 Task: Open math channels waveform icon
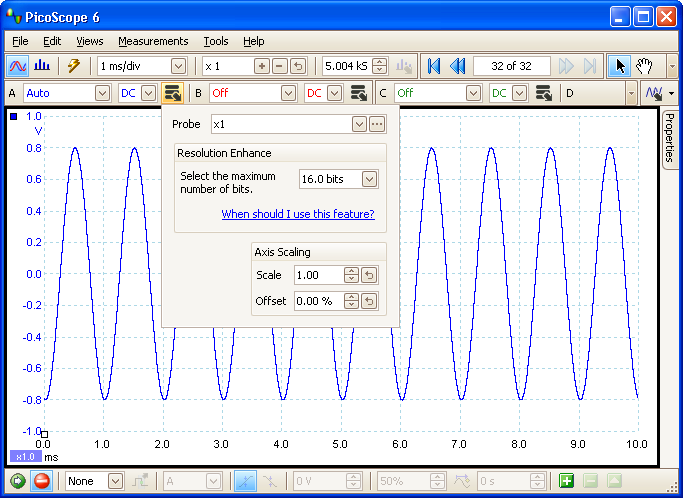655,93
